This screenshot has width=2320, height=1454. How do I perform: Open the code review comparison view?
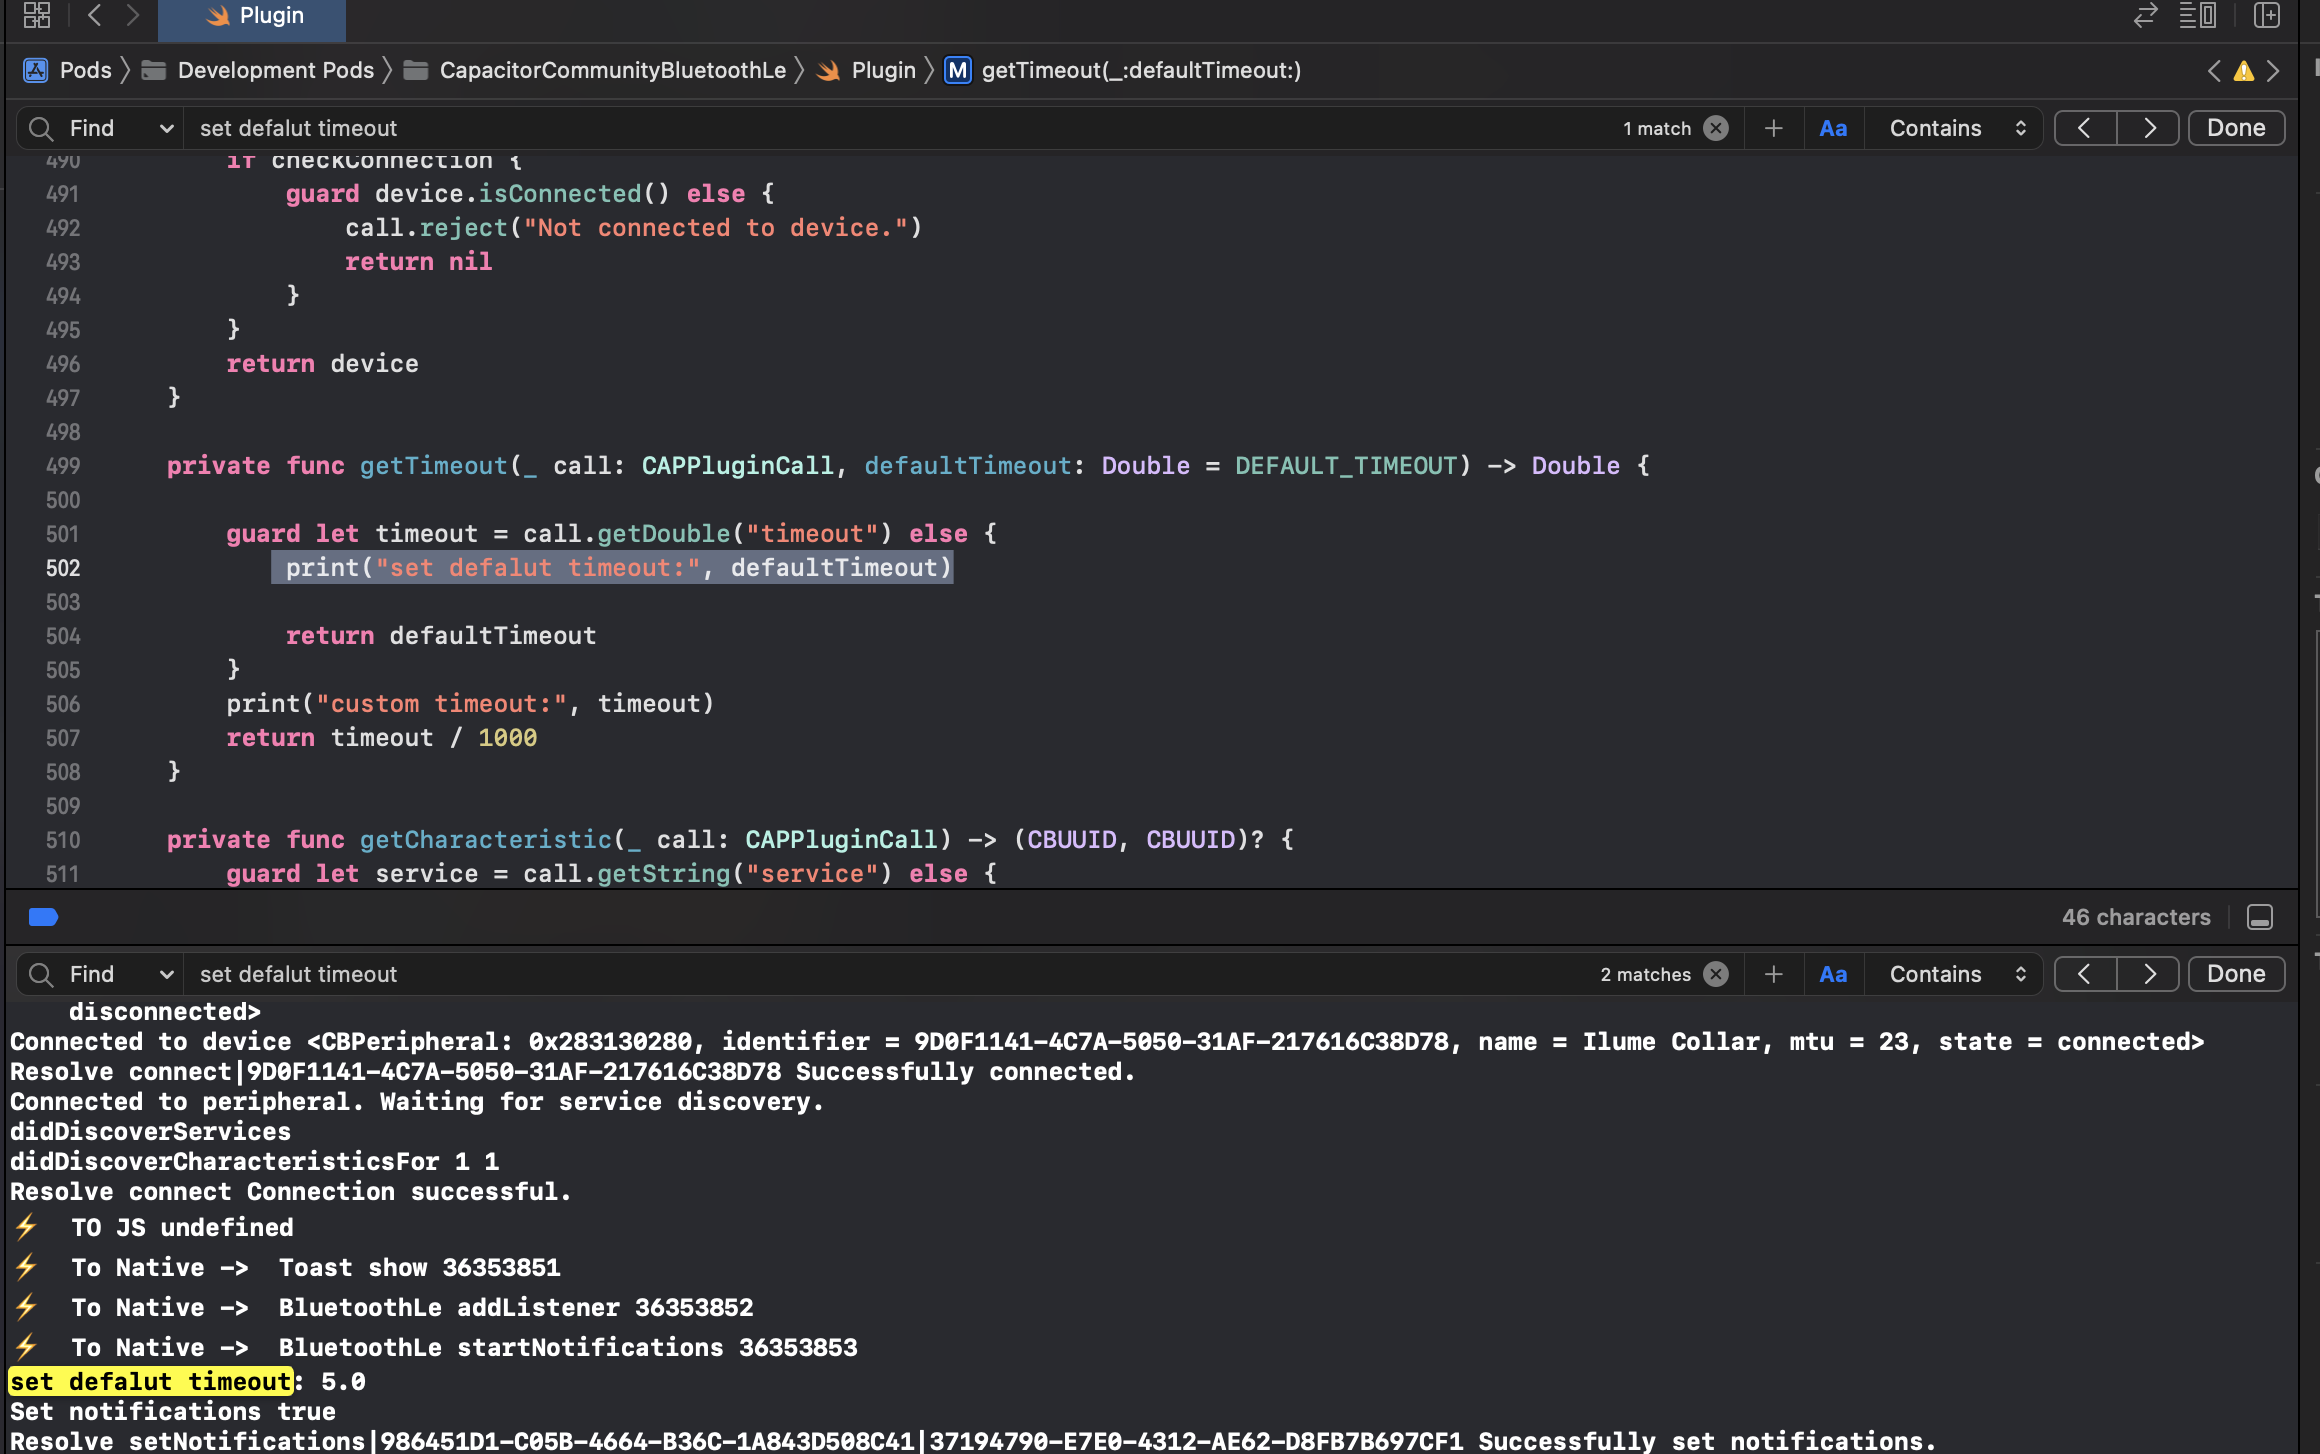[x=2144, y=16]
